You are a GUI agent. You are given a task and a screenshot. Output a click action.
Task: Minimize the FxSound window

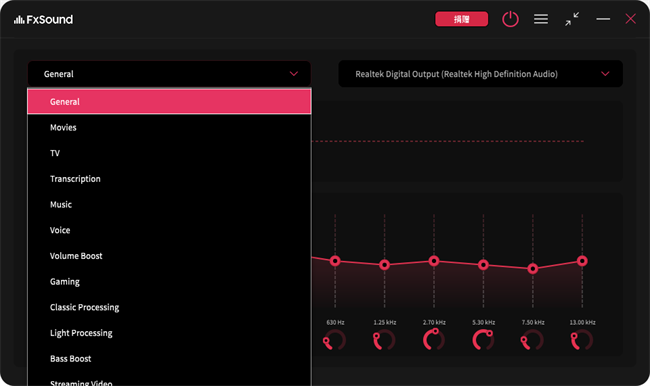click(x=603, y=19)
